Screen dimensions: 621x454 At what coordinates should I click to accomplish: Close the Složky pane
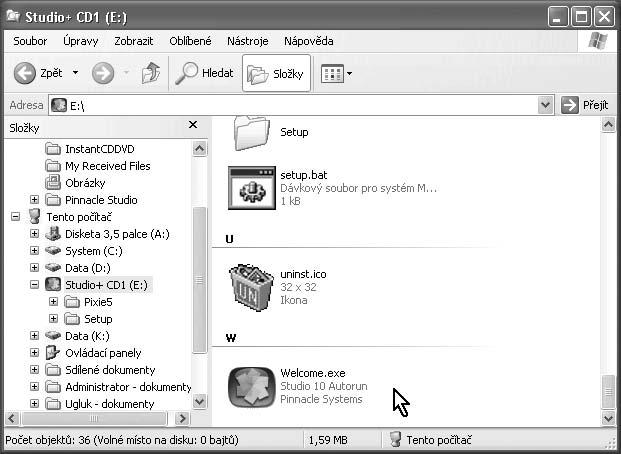click(193, 125)
